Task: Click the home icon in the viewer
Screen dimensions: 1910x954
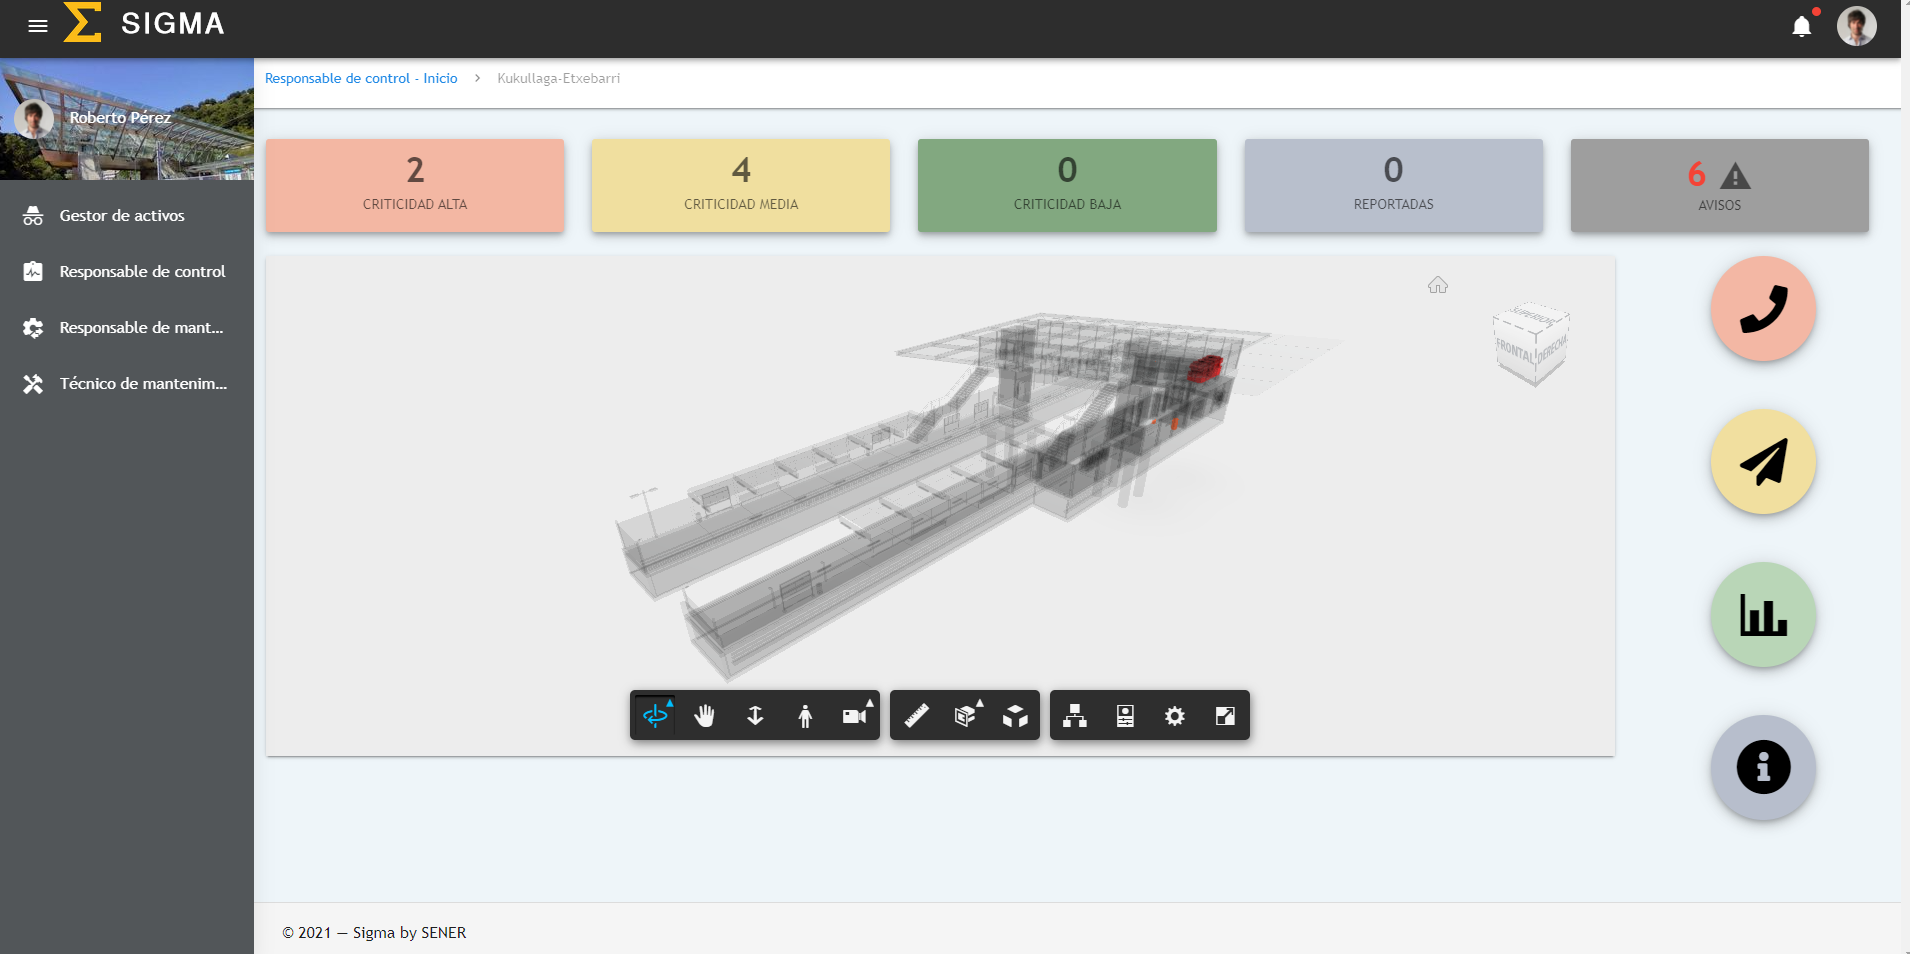Action: pos(1437,284)
